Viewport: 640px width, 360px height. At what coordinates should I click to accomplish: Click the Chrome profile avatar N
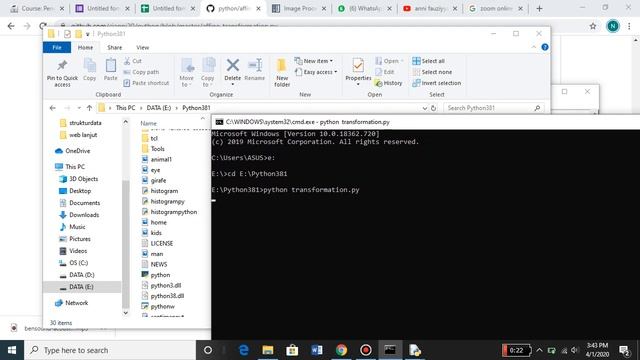[613, 26]
